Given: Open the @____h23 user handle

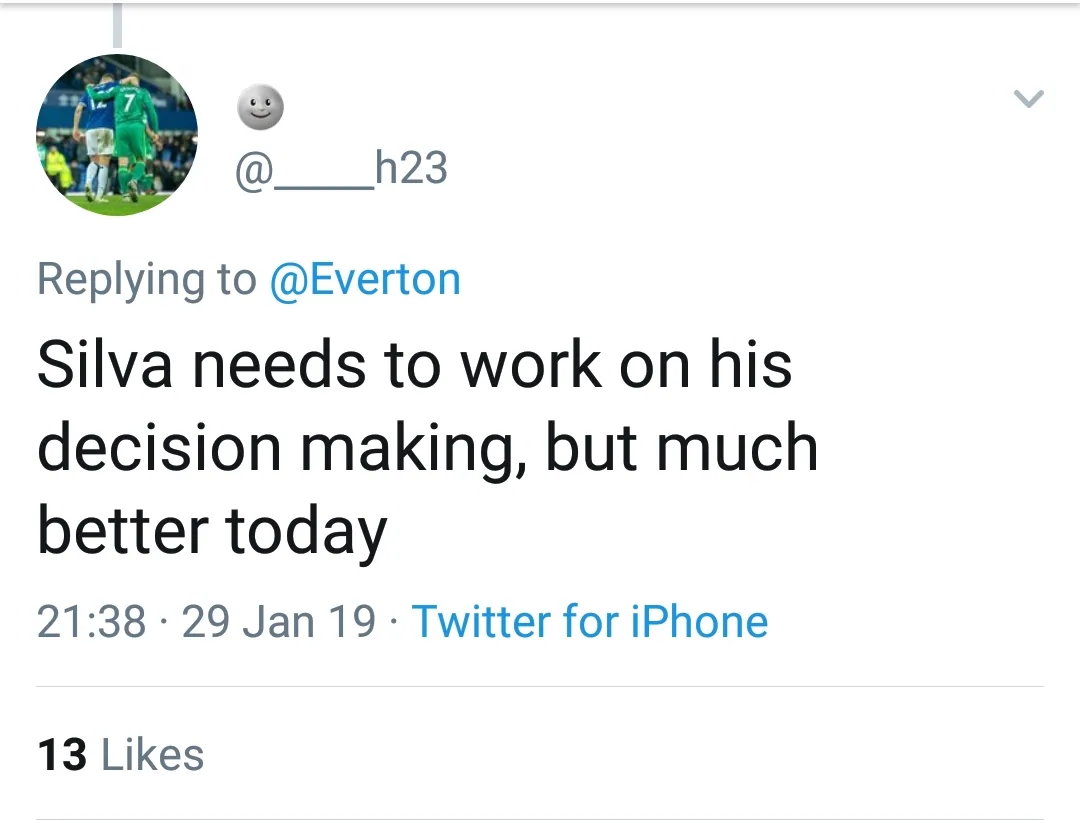Looking at the screenshot, I should (341, 169).
